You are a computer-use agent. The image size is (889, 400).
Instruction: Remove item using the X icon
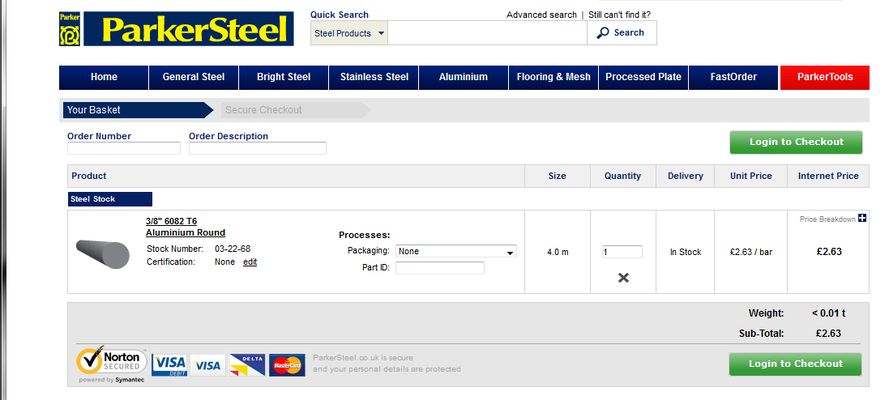pyautogui.click(x=623, y=277)
